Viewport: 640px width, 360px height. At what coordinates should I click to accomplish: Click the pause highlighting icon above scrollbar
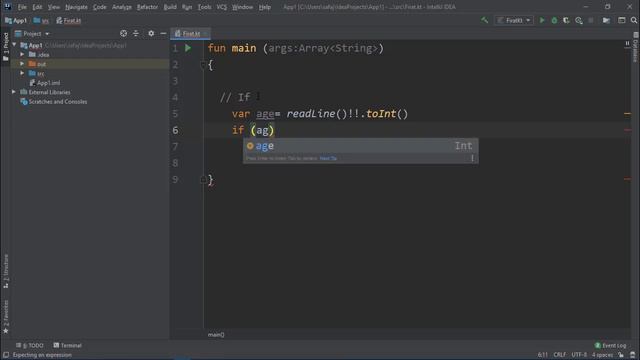pyautogui.click(x=627, y=43)
